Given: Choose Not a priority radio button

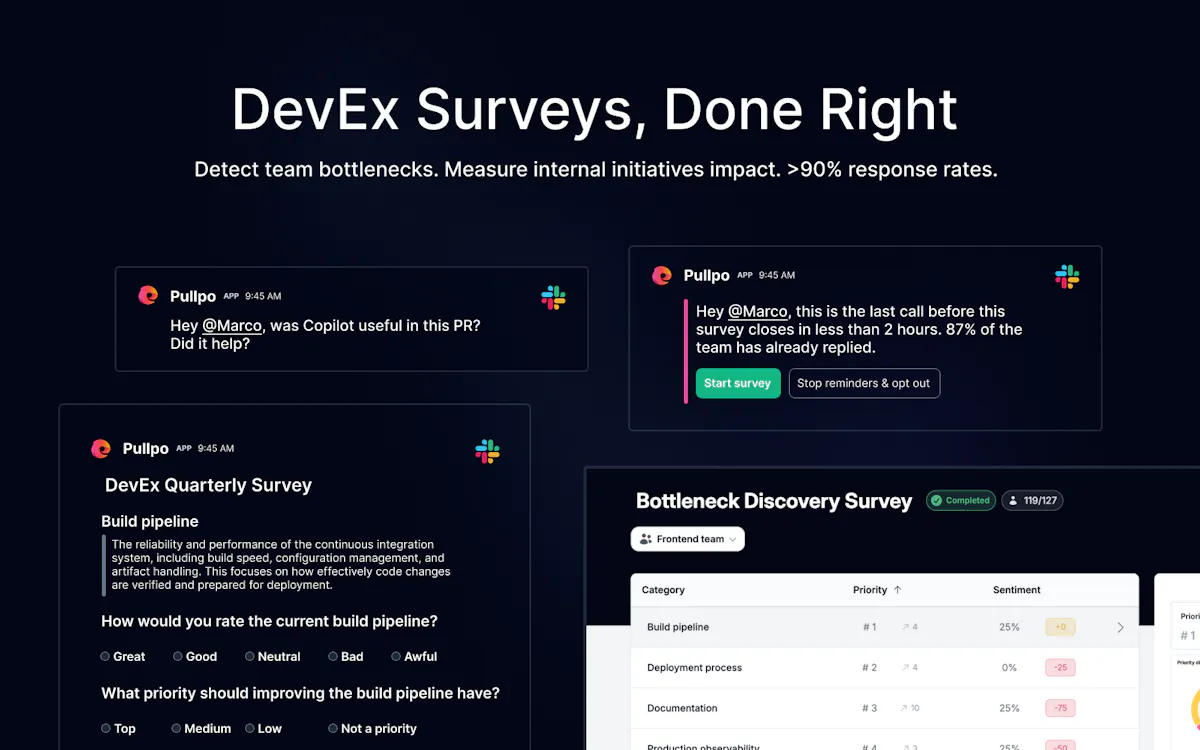Looking at the screenshot, I should pos(332,728).
